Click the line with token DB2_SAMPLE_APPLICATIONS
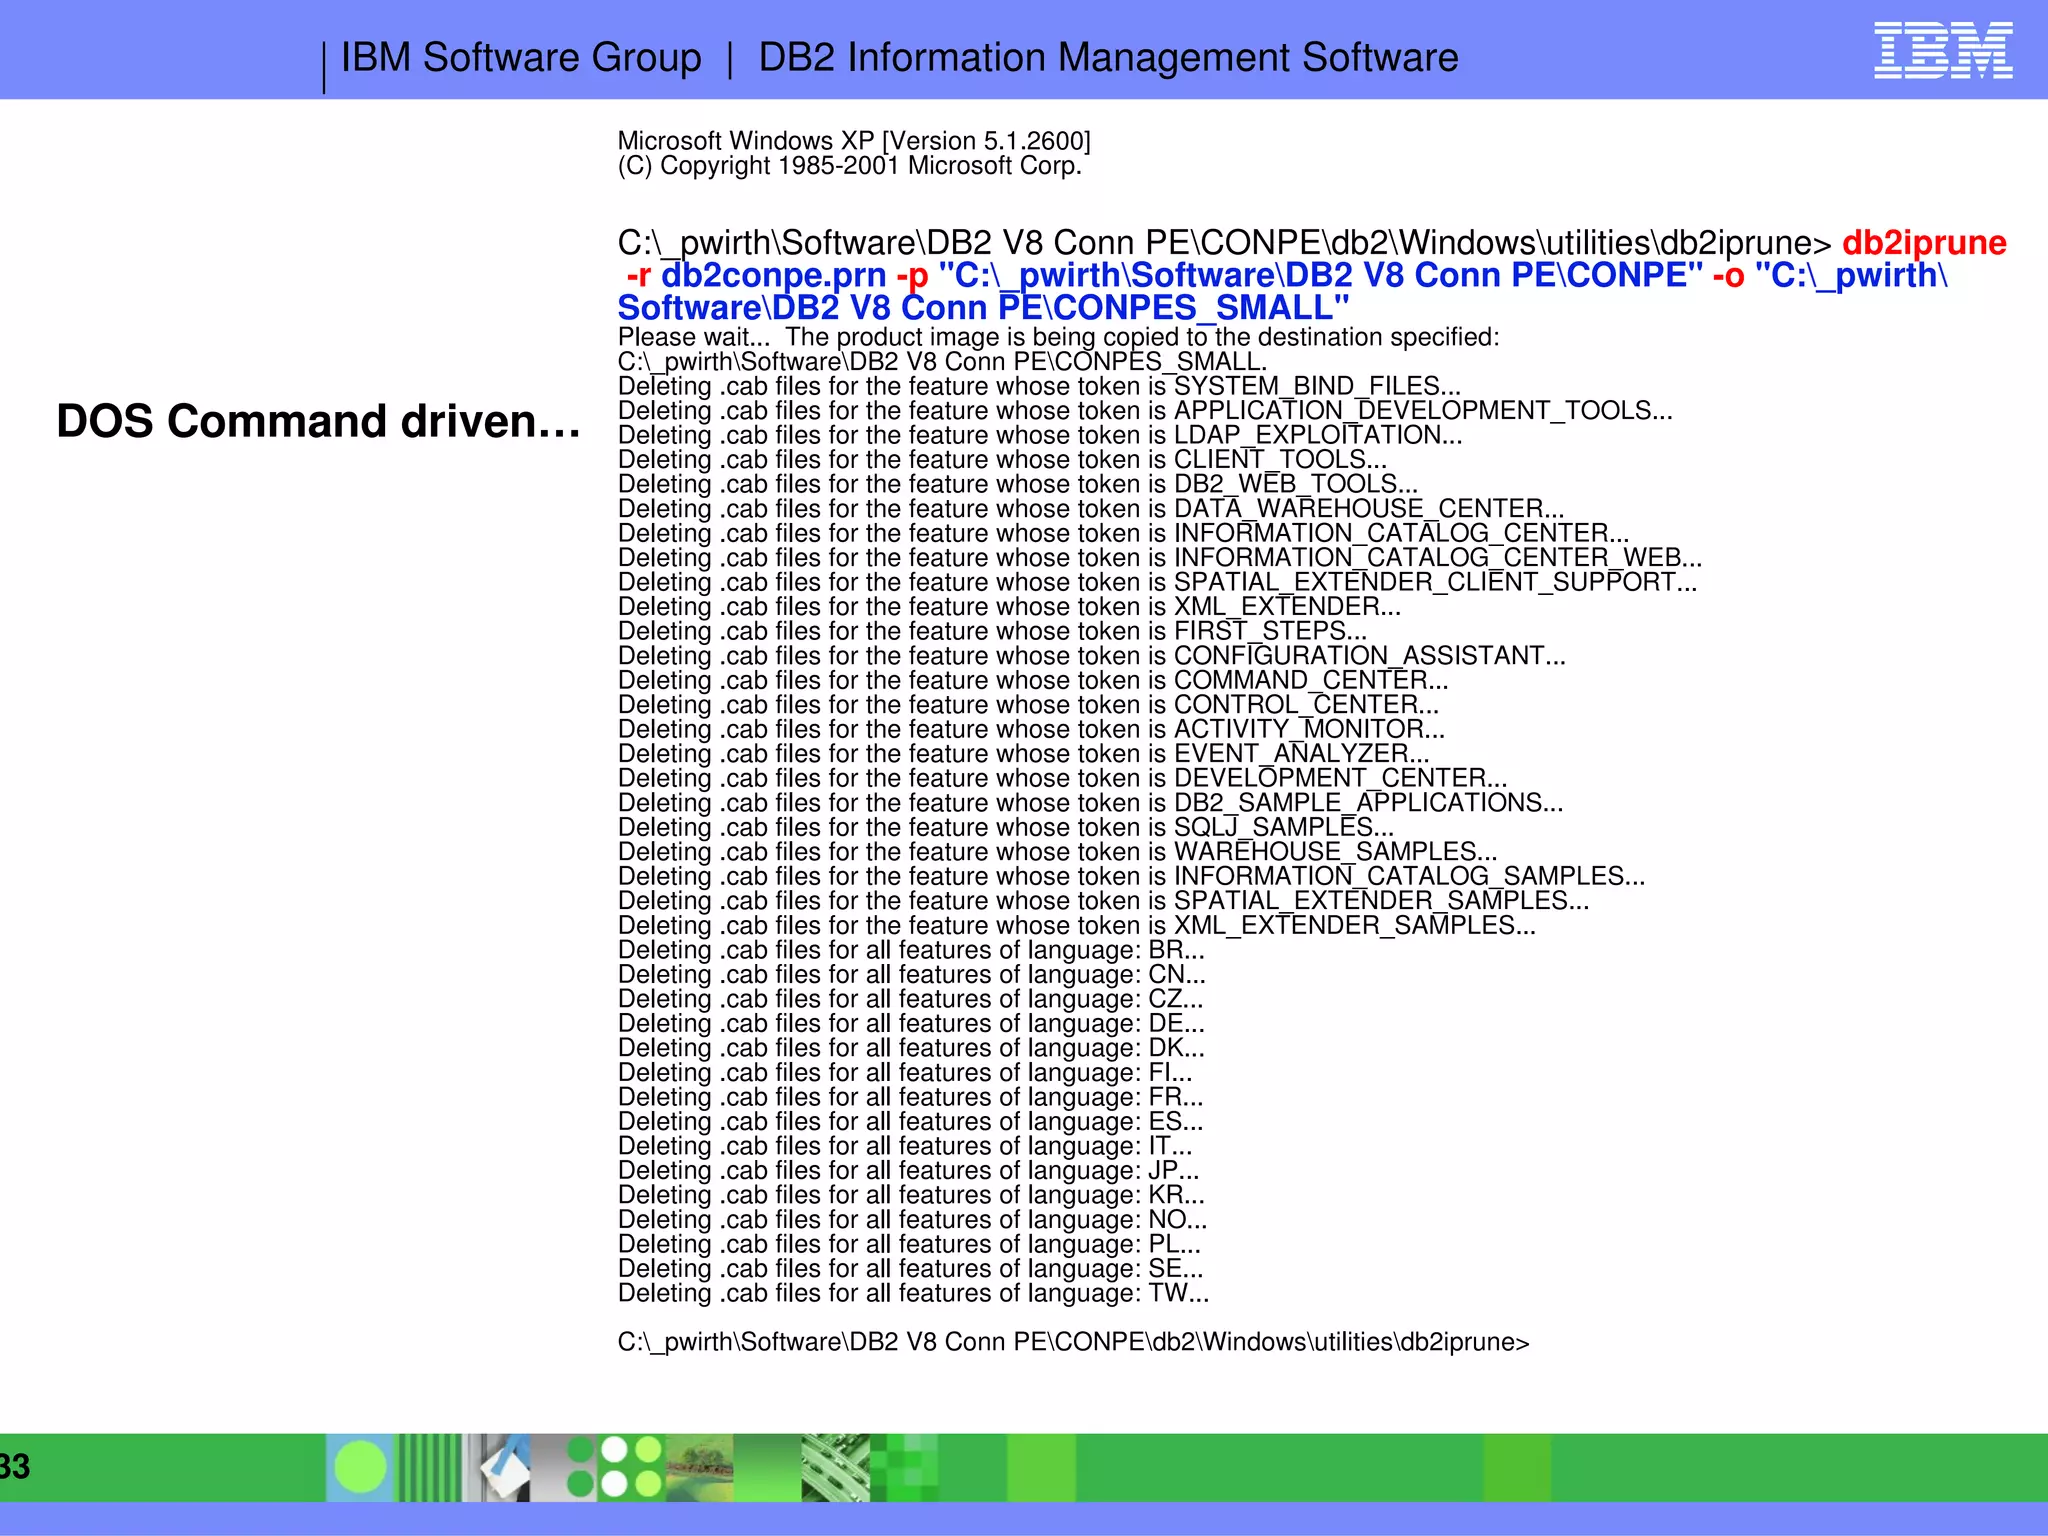Screen dimensions: 2048x1536 pyautogui.click(x=1091, y=803)
